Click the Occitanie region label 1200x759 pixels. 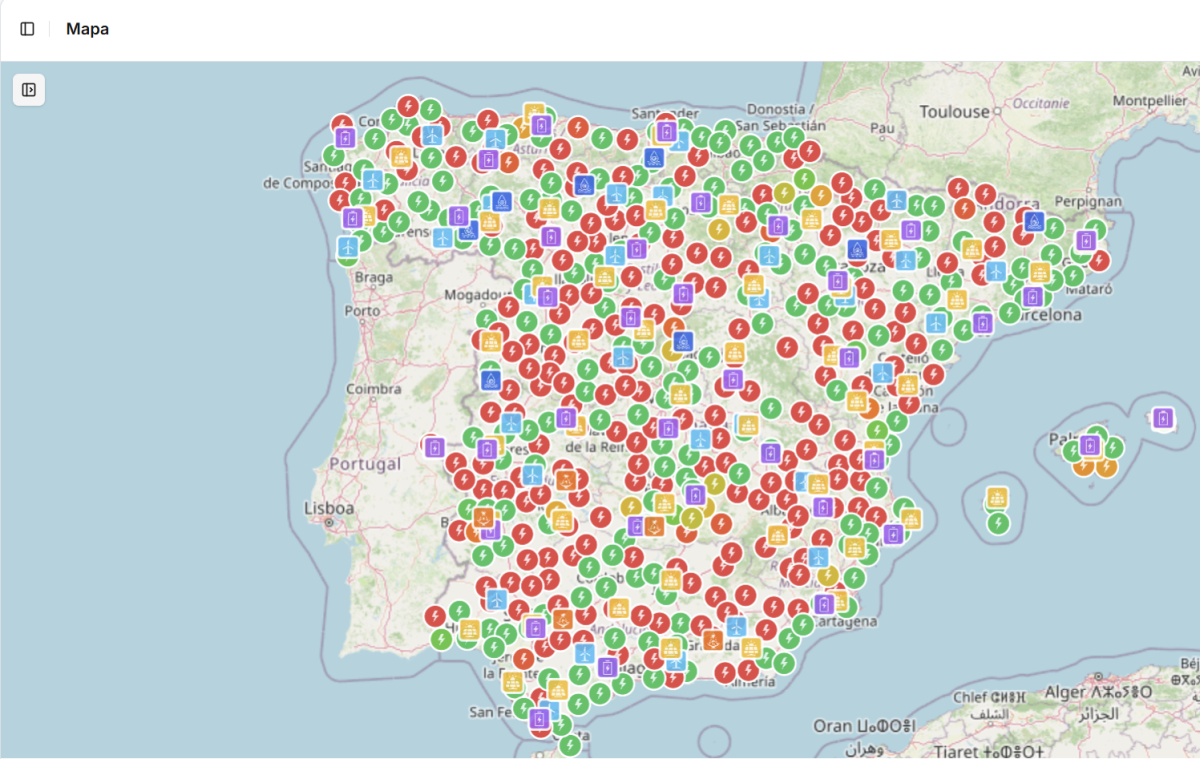(x=1041, y=103)
